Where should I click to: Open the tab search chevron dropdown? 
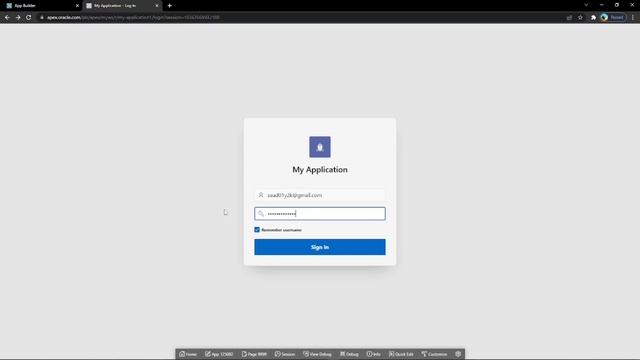click(x=586, y=5)
